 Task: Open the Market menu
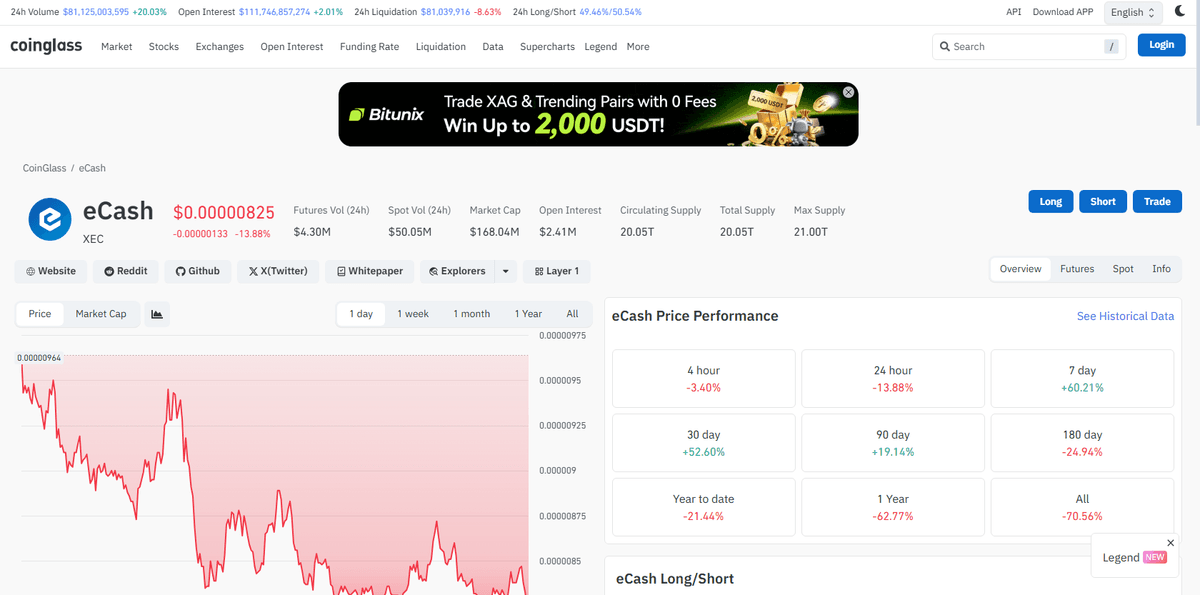click(x=117, y=46)
